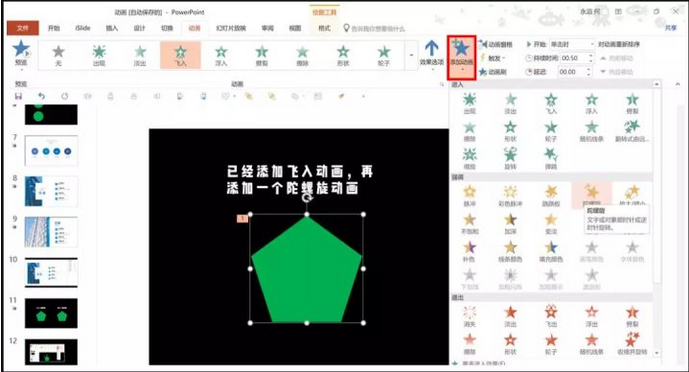Image resolution: width=689 pixels, height=372 pixels.
Task: Open Effect Options (效果选项) dropdown
Action: point(432,54)
